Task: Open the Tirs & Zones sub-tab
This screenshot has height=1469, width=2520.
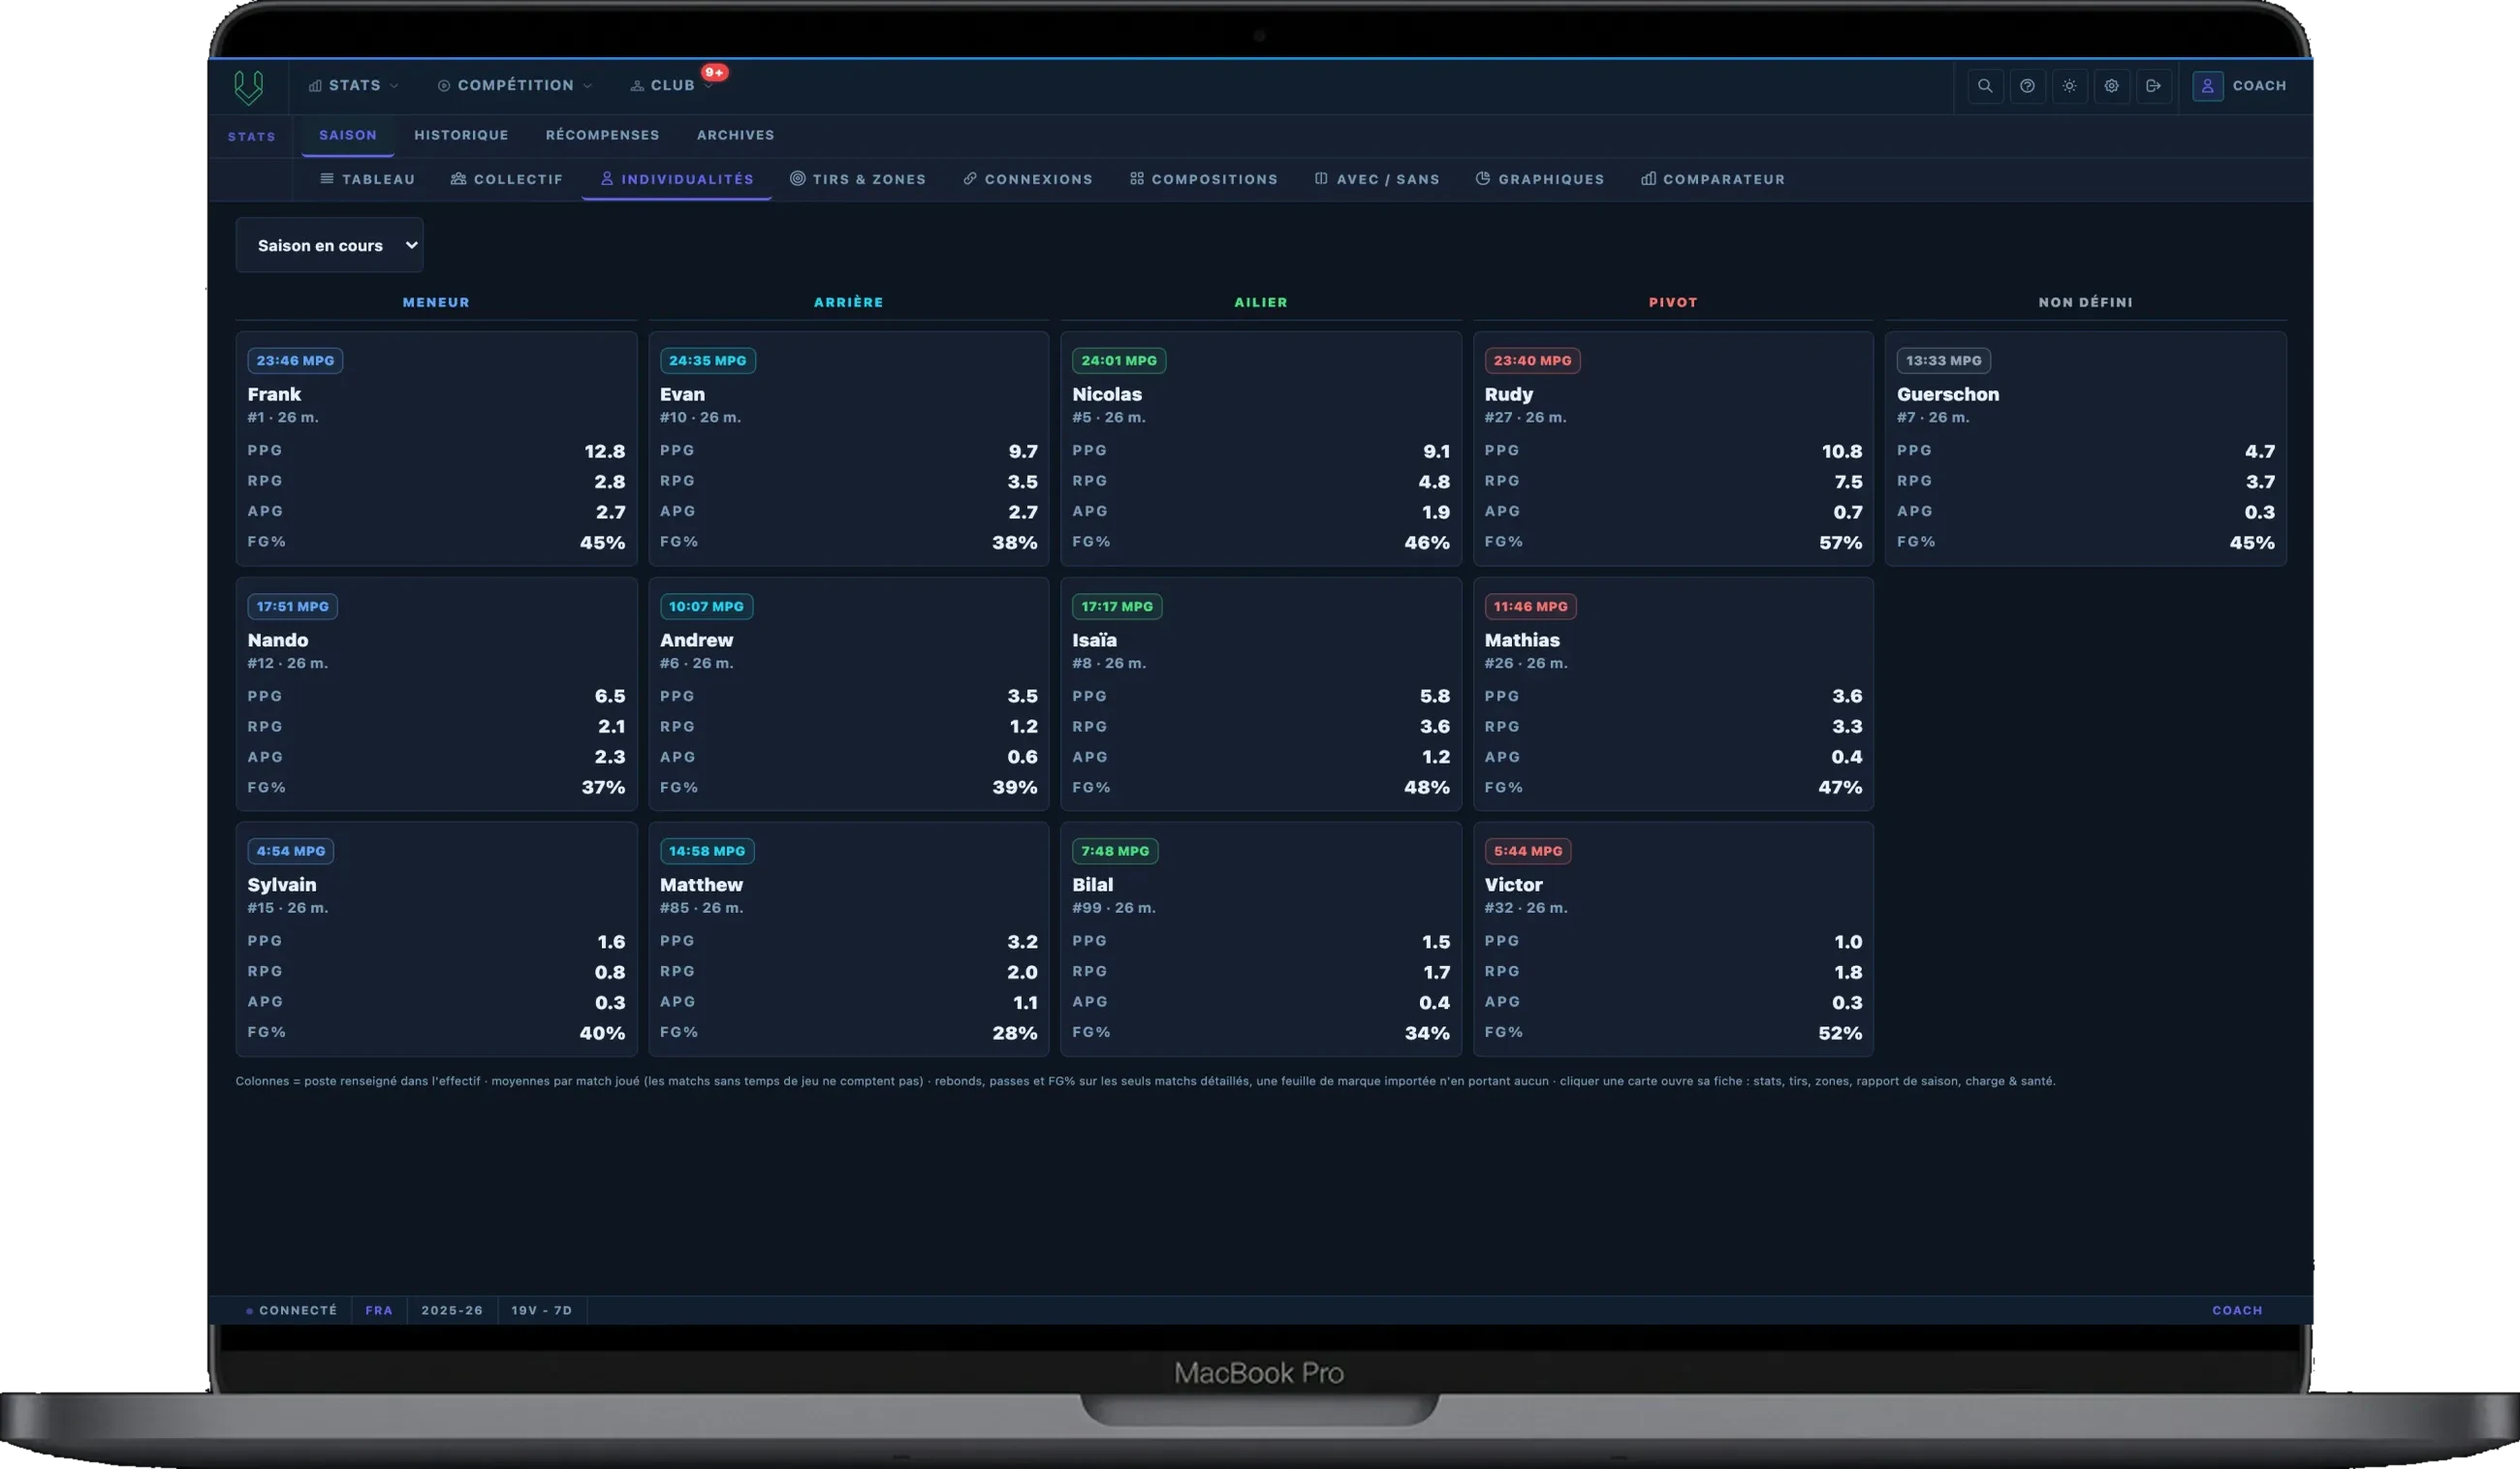Action: click(x=858, y=179)
